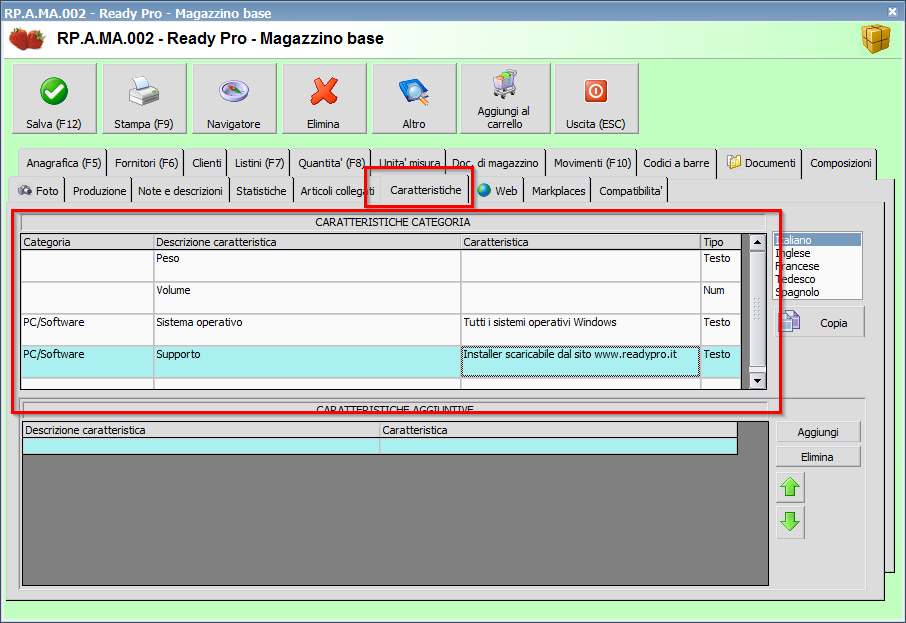Switch to the Movimenti (F10) tab
Viewport: 906px width, 623px height.
coord(592,164)
